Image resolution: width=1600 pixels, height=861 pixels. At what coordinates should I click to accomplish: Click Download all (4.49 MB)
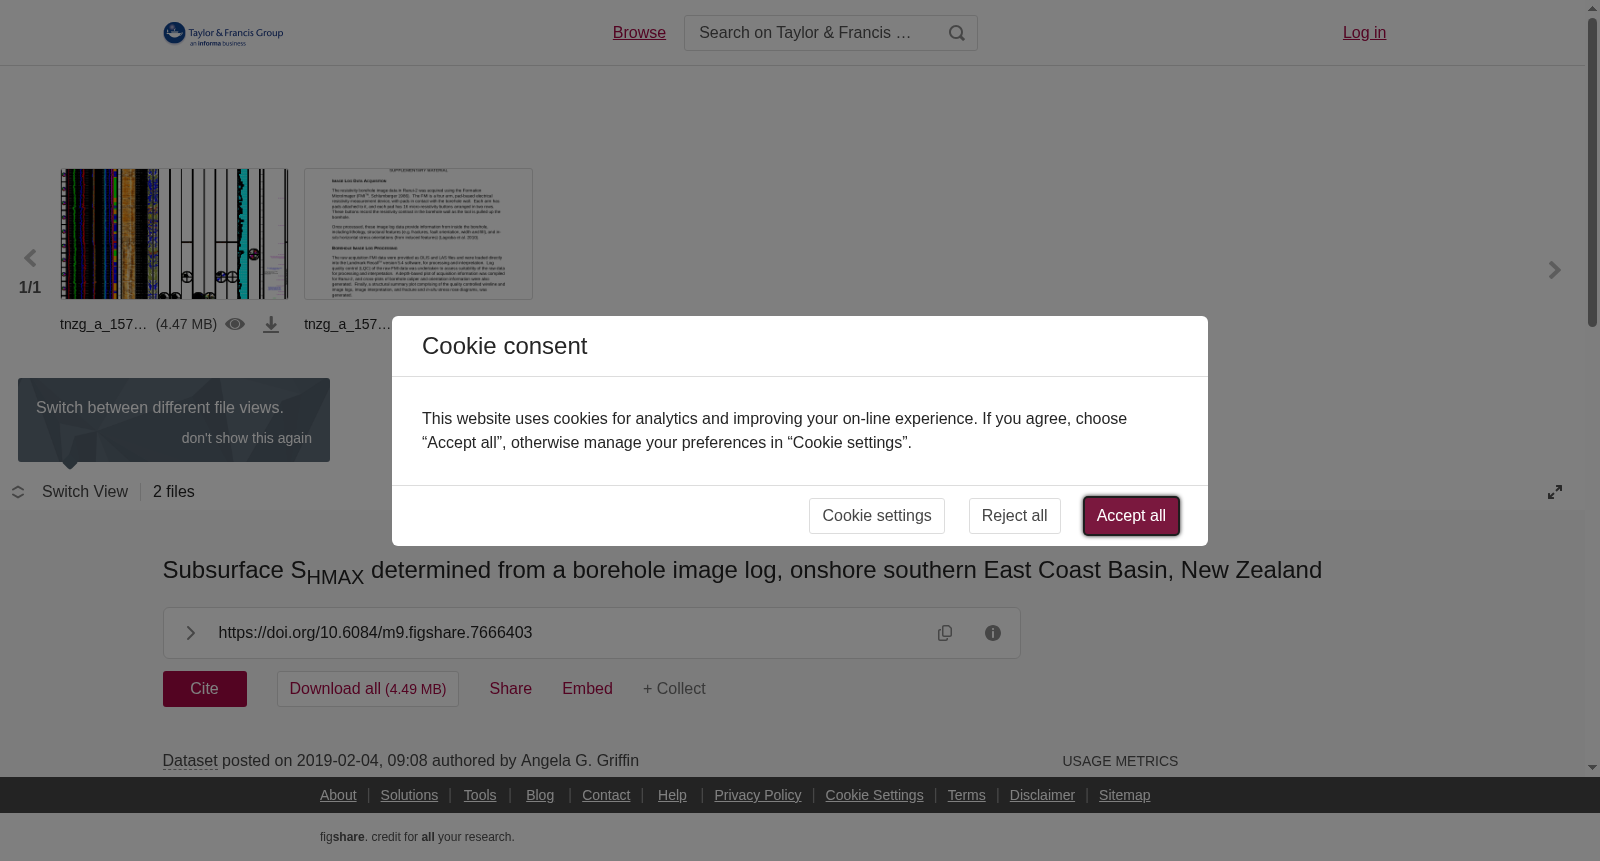368,689
